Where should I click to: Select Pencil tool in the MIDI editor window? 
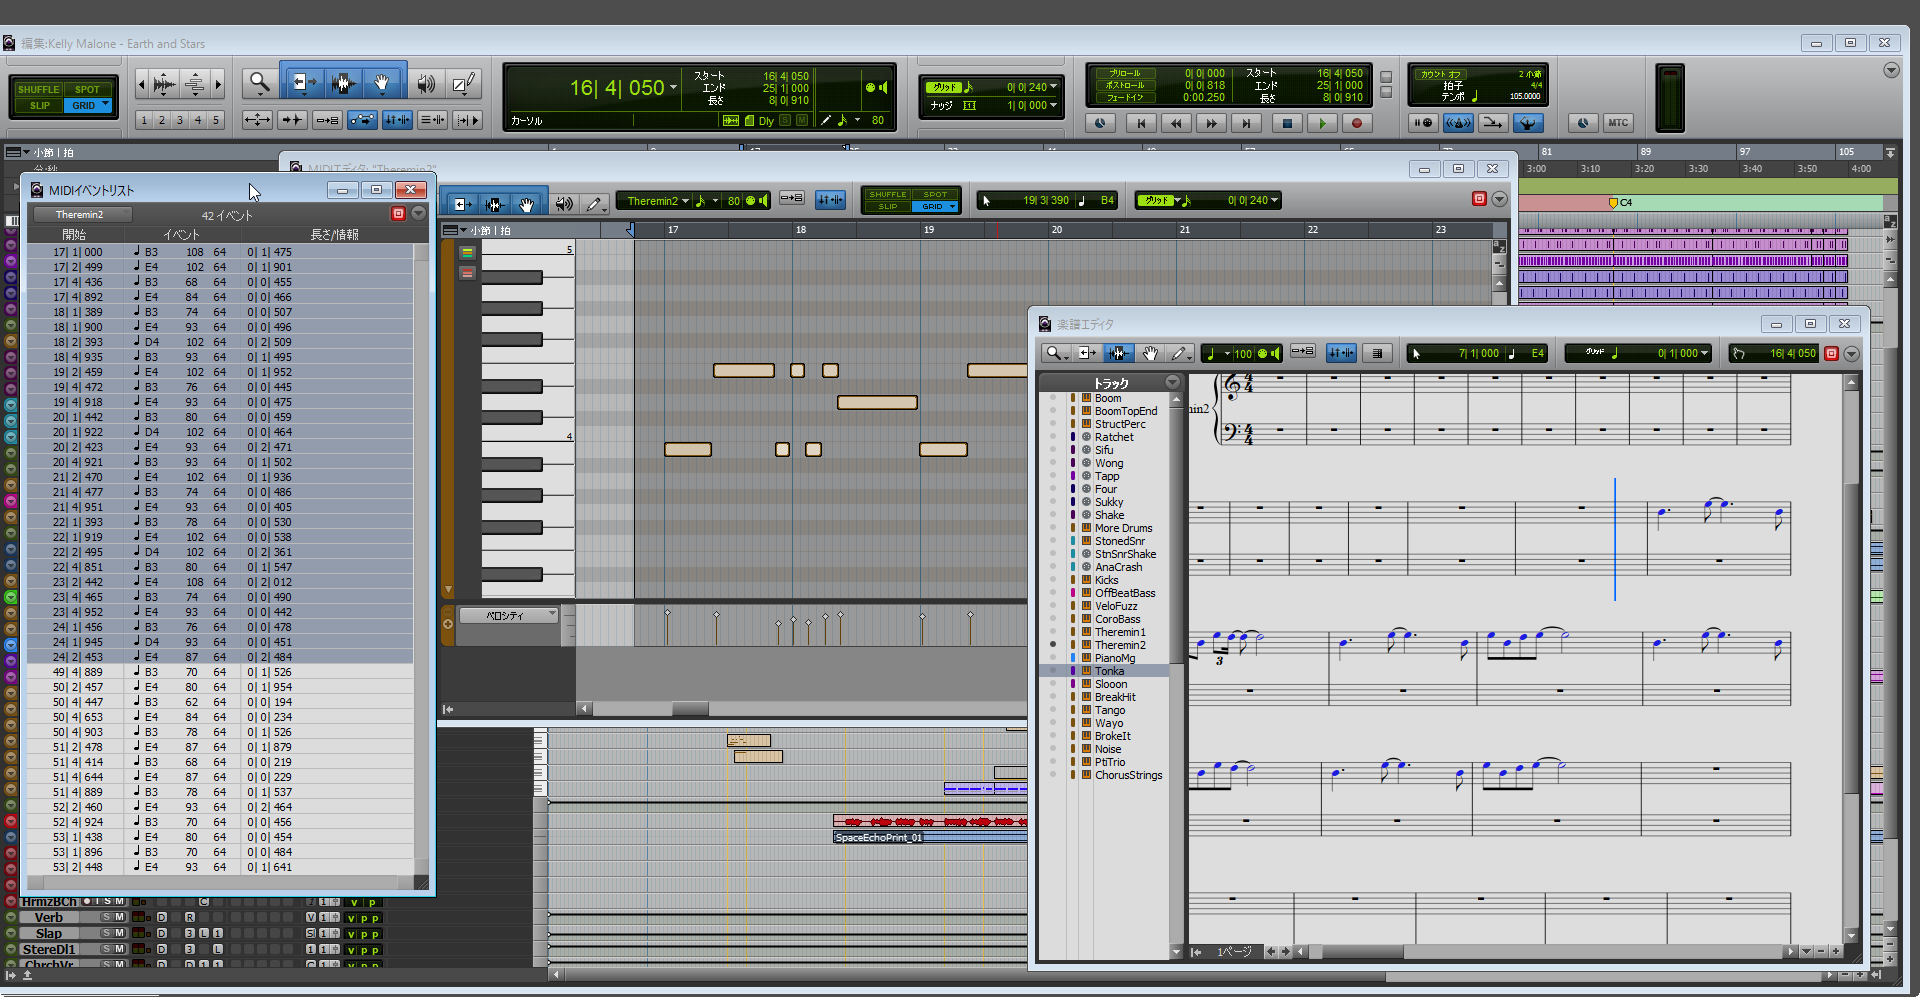pyautogui.click(x=594, y=203)
